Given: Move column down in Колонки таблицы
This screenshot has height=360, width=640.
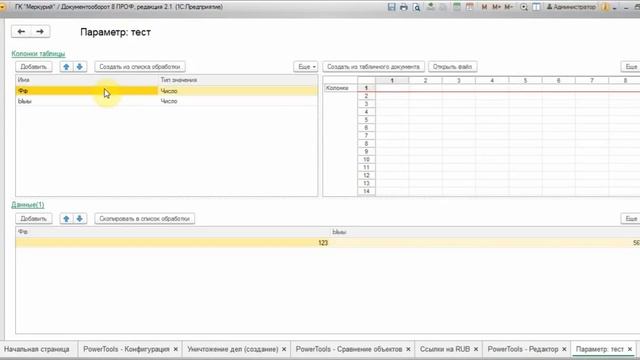Looking at the screenshot, I should (x=80, y=67).
